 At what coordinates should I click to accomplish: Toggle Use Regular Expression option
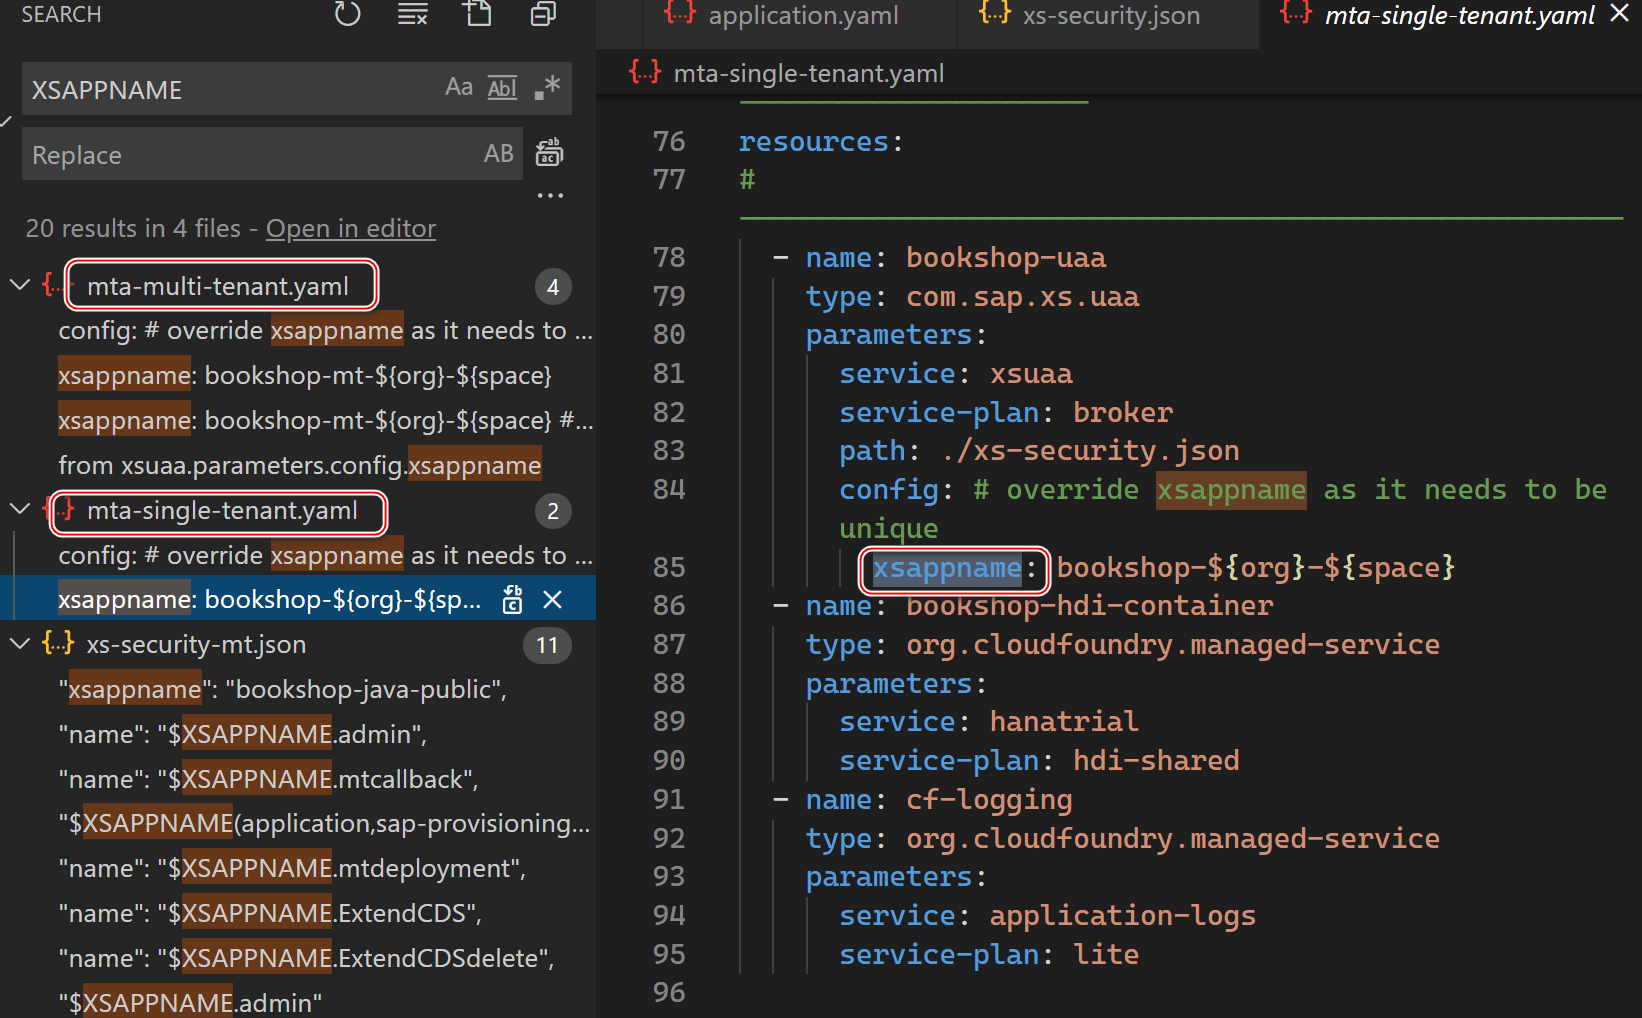coord(547,88)
